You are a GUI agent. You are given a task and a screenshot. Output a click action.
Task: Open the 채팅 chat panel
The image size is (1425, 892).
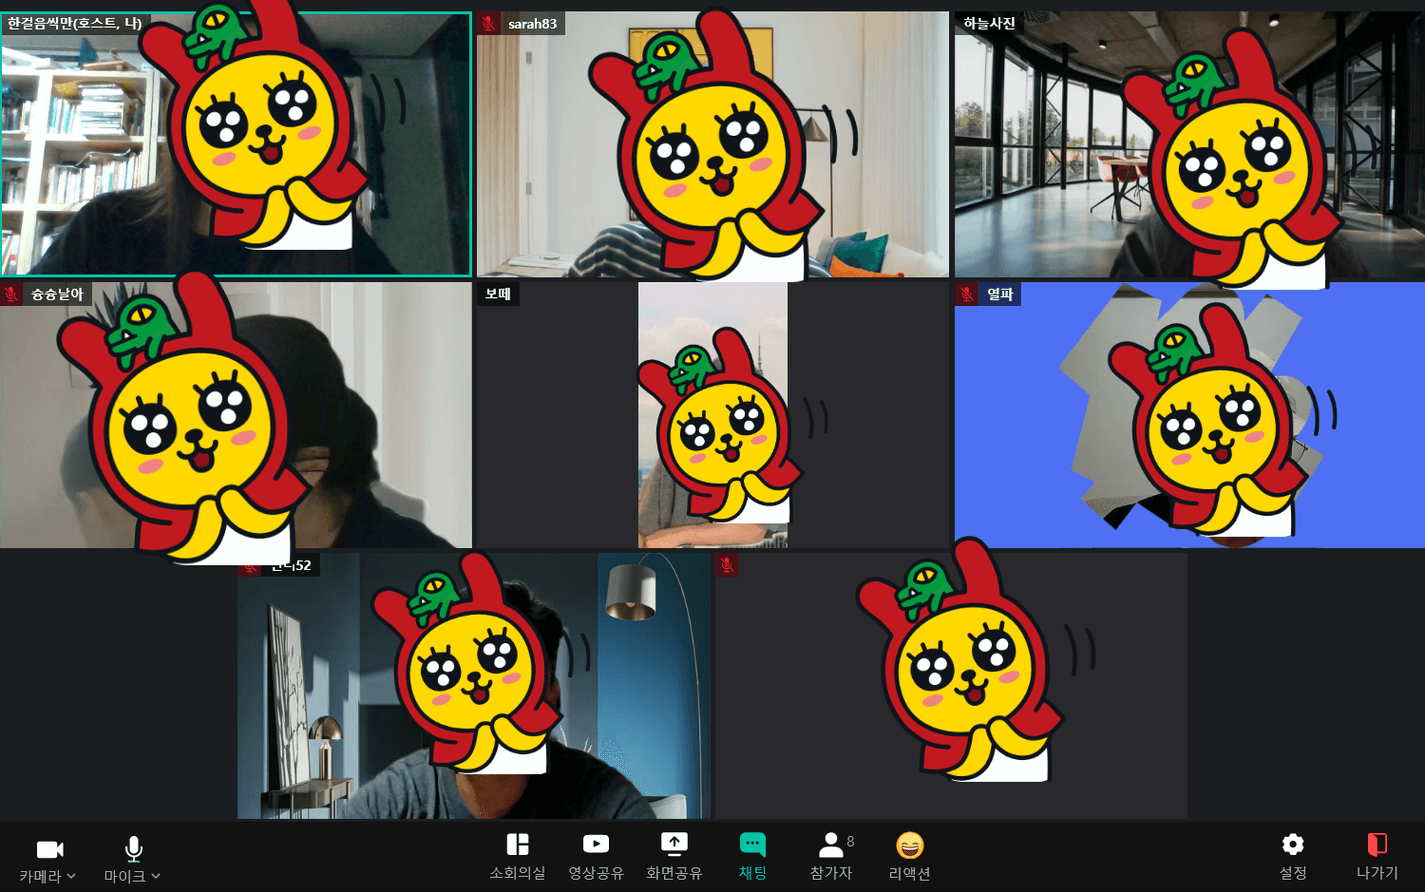click(752, 857)
